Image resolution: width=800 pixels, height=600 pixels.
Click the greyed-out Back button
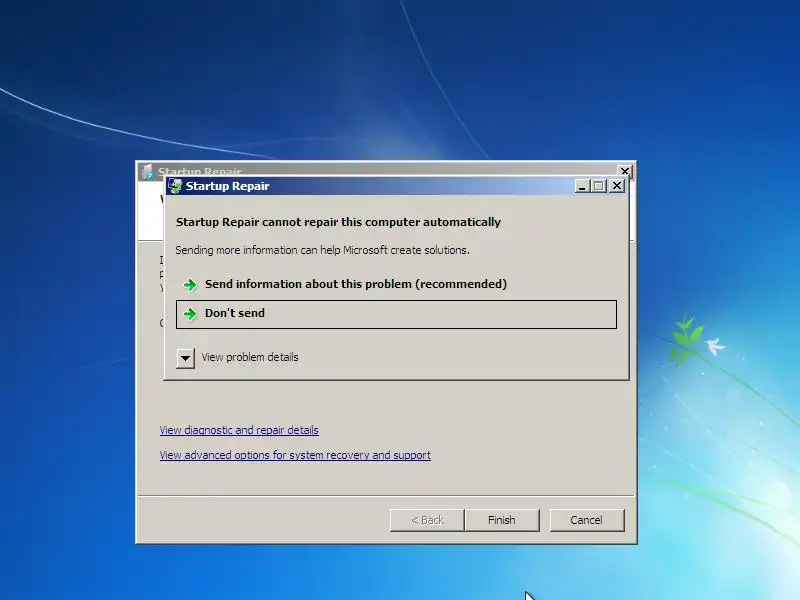click(427, 520)
